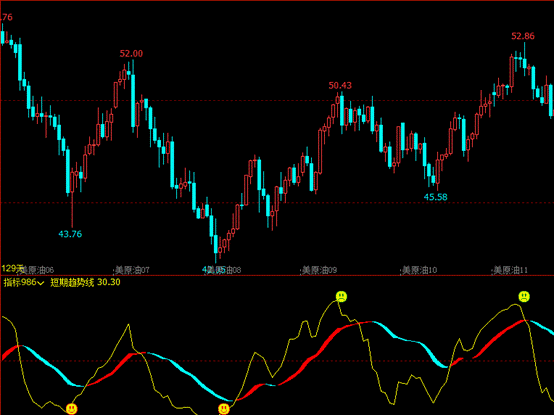Image resolution: width=554 pixels, height=415 pixels.
Task: Click the second yellow sad face near 52.86 peak
Action: coord(524,297)
